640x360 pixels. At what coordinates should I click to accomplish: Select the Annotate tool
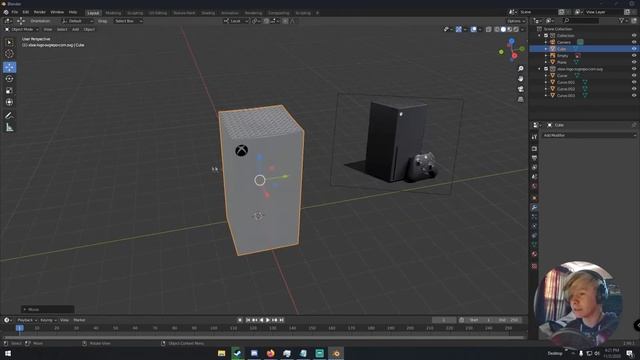pos(9,116)
